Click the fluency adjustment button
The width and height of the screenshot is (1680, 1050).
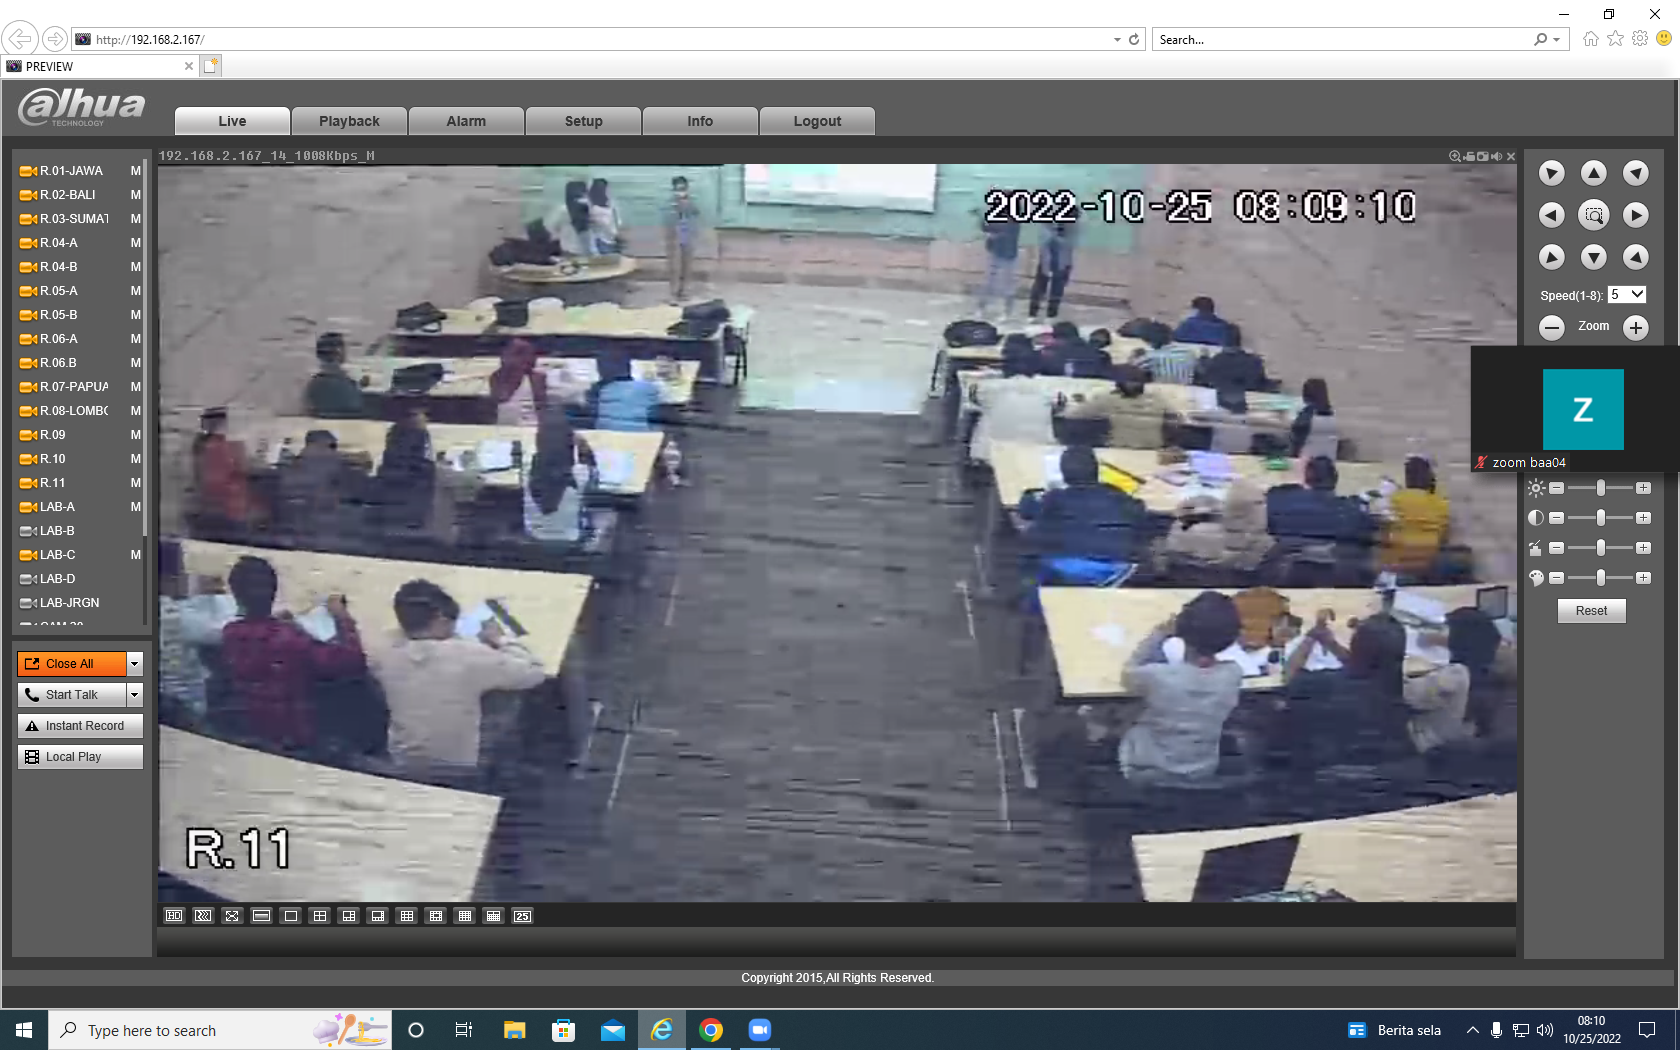pos(203,916)
